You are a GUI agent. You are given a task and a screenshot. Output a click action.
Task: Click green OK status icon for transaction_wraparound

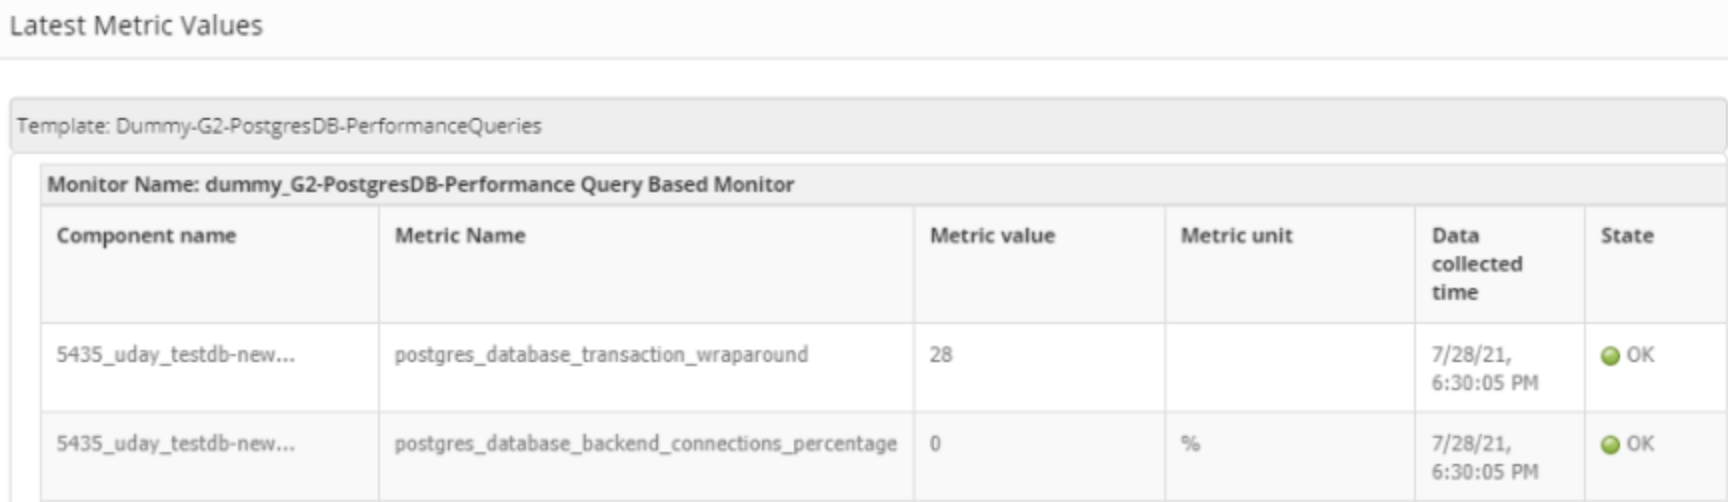1610,356
